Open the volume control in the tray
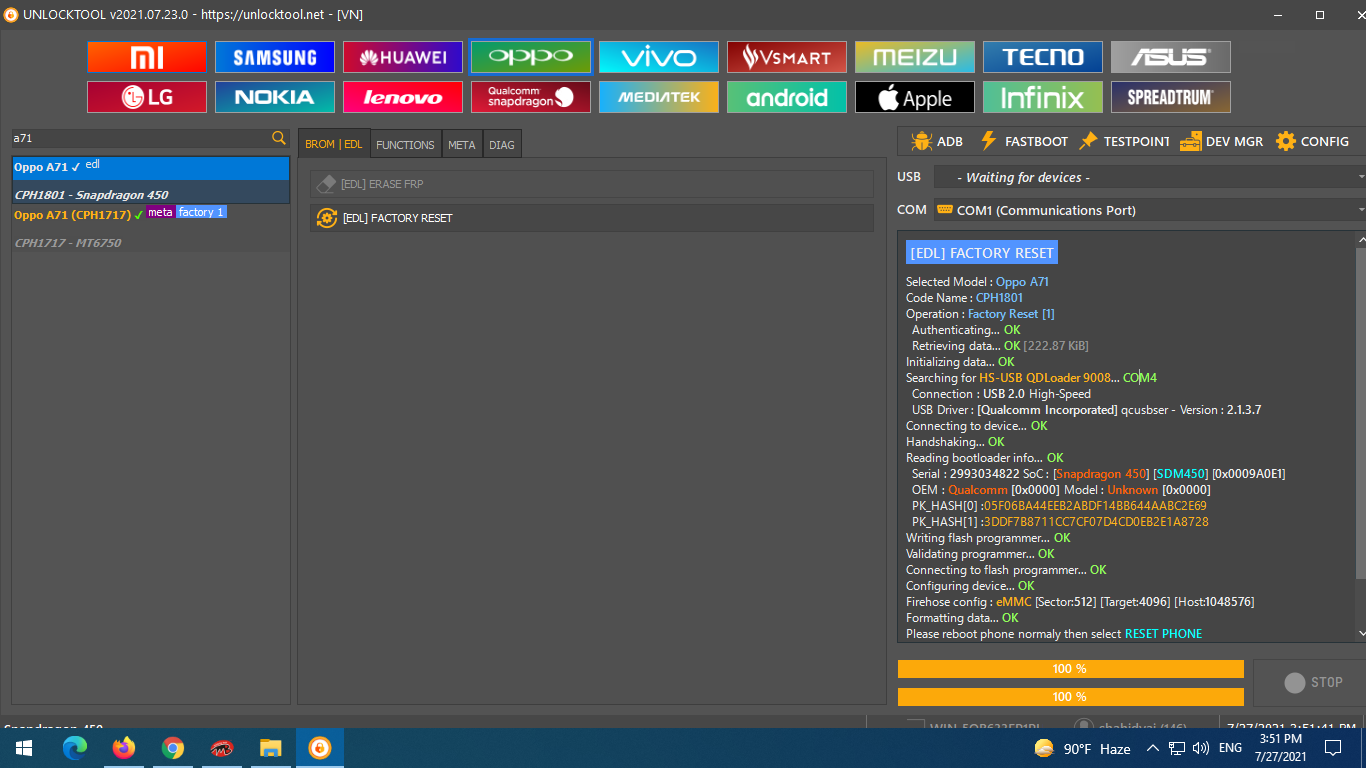This screenshot has height=768, width=1366. pos(1201,748)
